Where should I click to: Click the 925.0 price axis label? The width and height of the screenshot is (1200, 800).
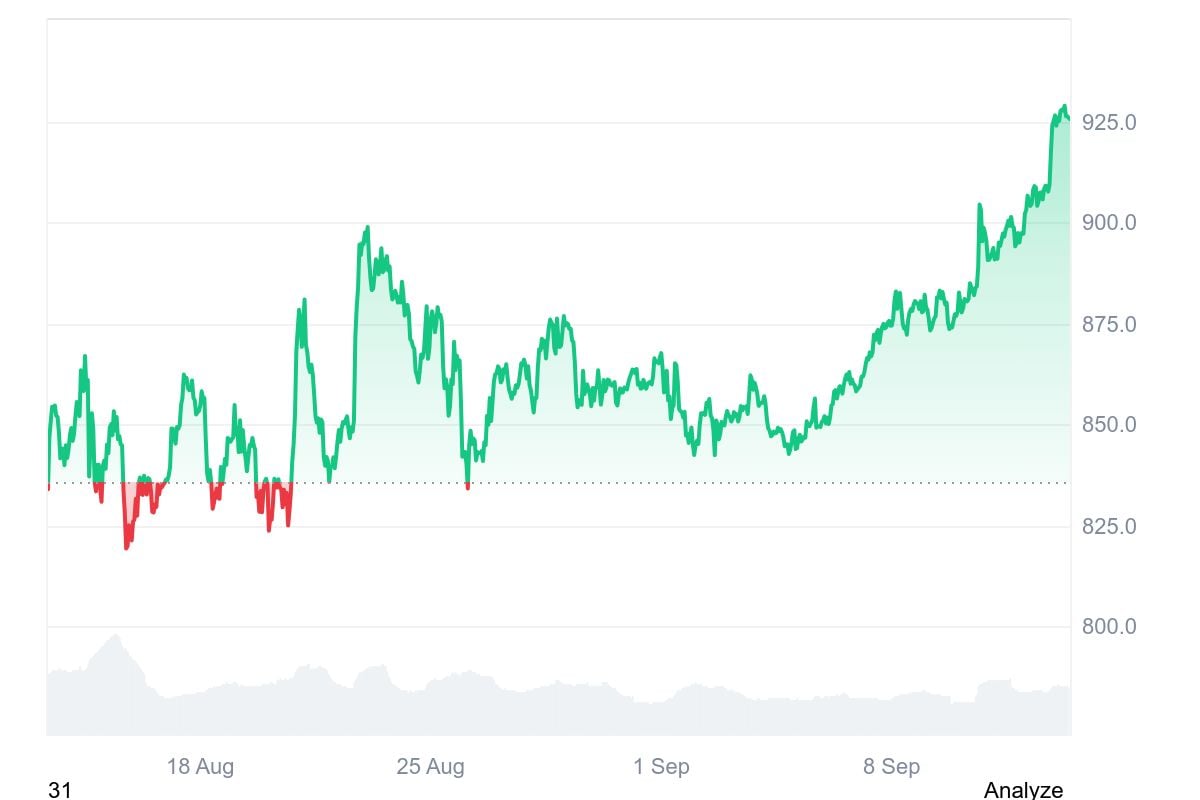(x=1109, y=122)
